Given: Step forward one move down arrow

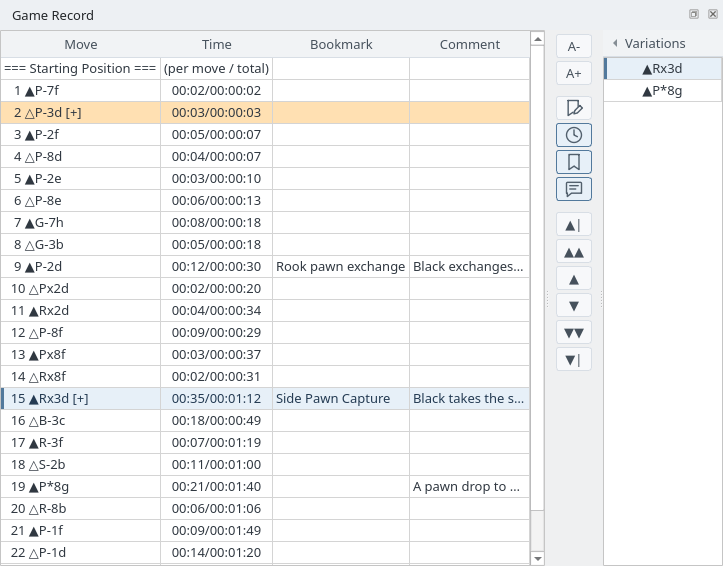Looking at the screenshot, I should (x=574, y=306).
